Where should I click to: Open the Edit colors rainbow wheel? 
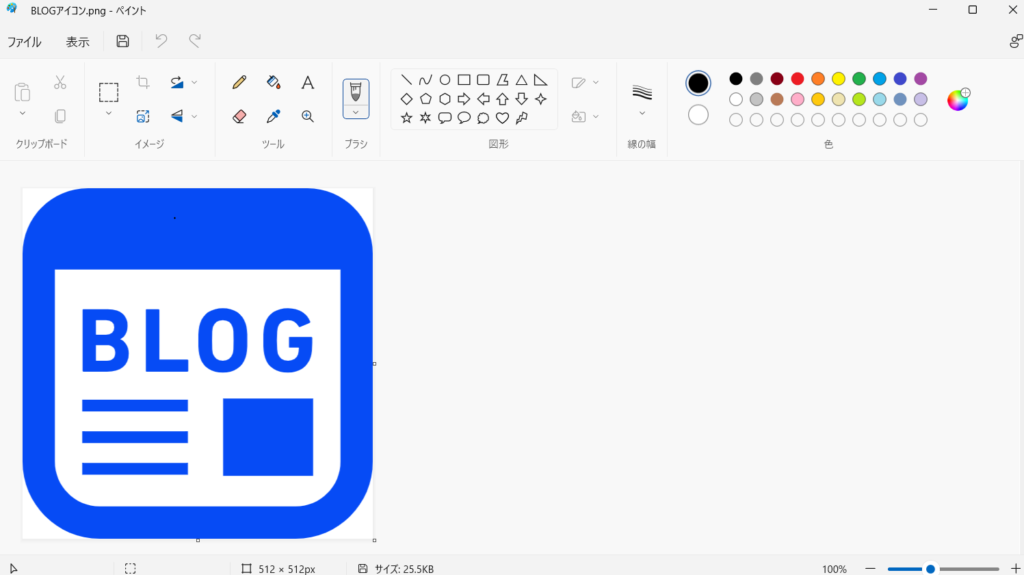click(957, 100)
